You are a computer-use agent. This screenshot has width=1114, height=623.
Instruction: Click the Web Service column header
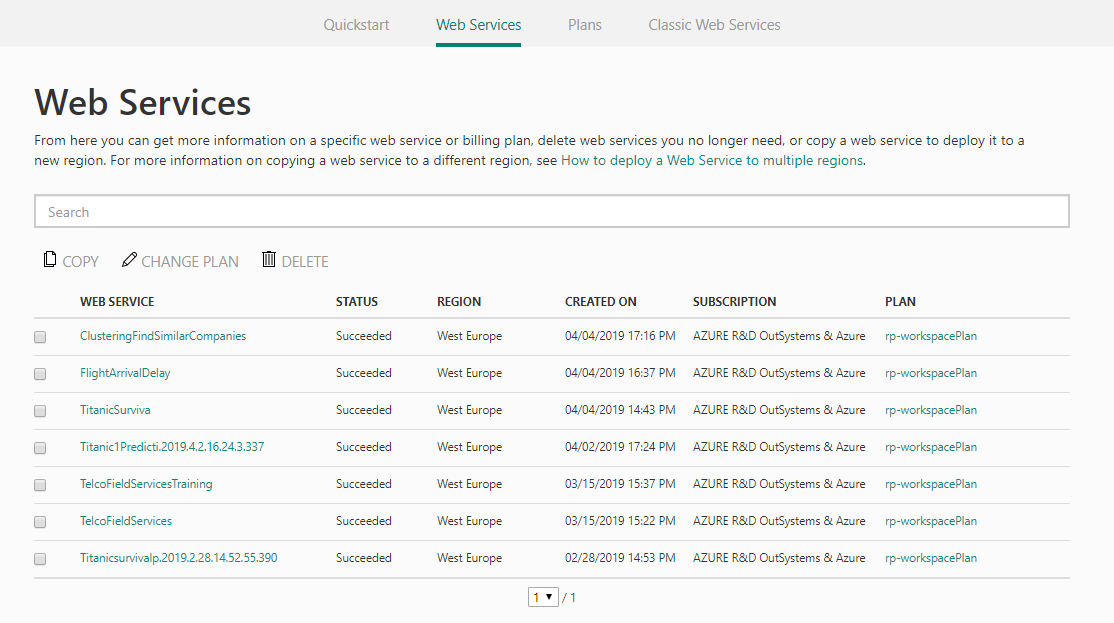pyautogui.click(x=117, y=301)
